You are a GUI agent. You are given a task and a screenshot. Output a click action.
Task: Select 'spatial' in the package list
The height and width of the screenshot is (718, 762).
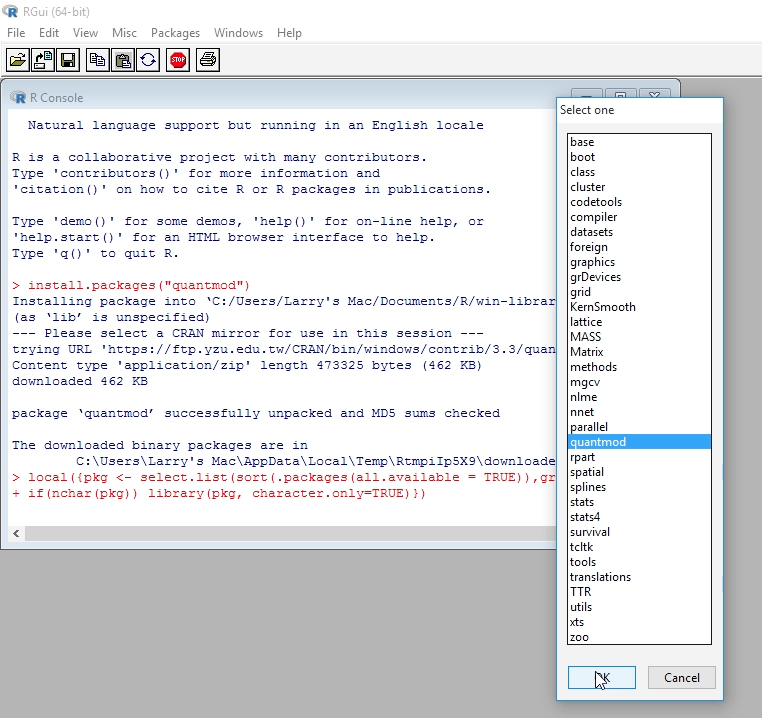pos(639,472)
